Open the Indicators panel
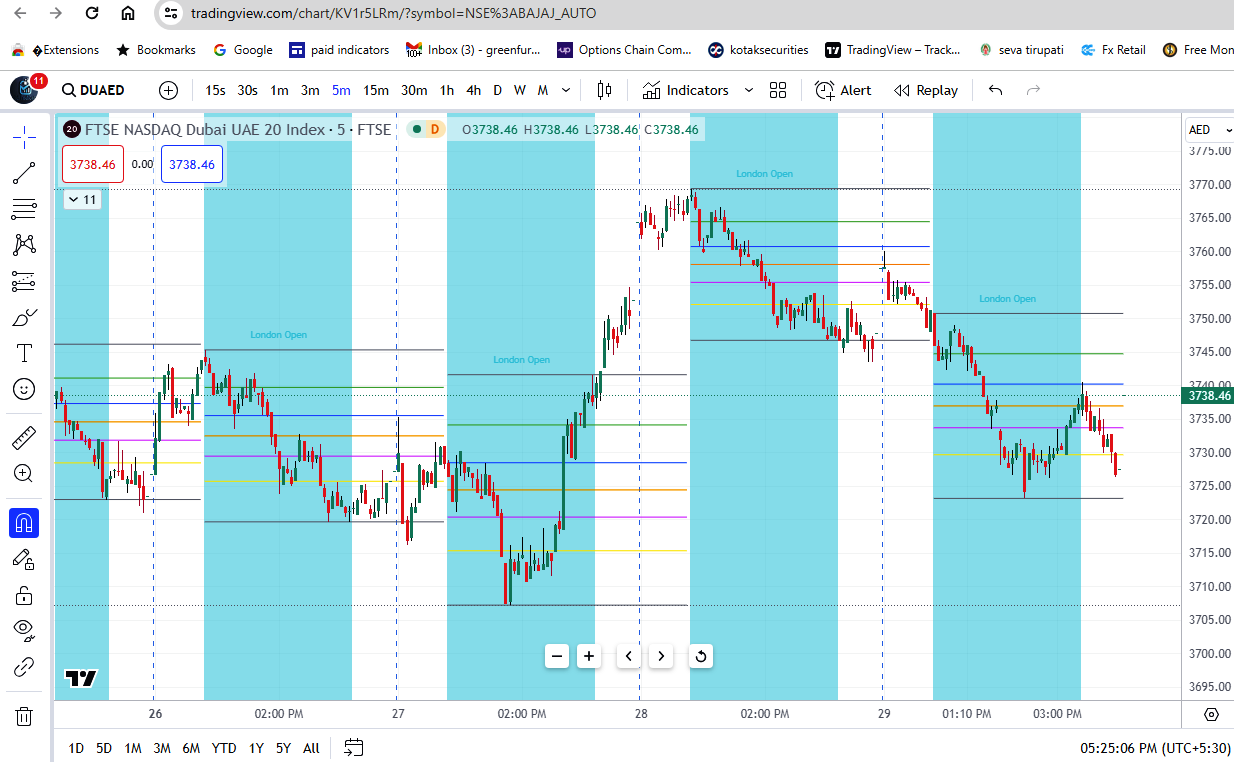Screen dimensions: 1234x762 pyautogui.click(x=696, y=90)
